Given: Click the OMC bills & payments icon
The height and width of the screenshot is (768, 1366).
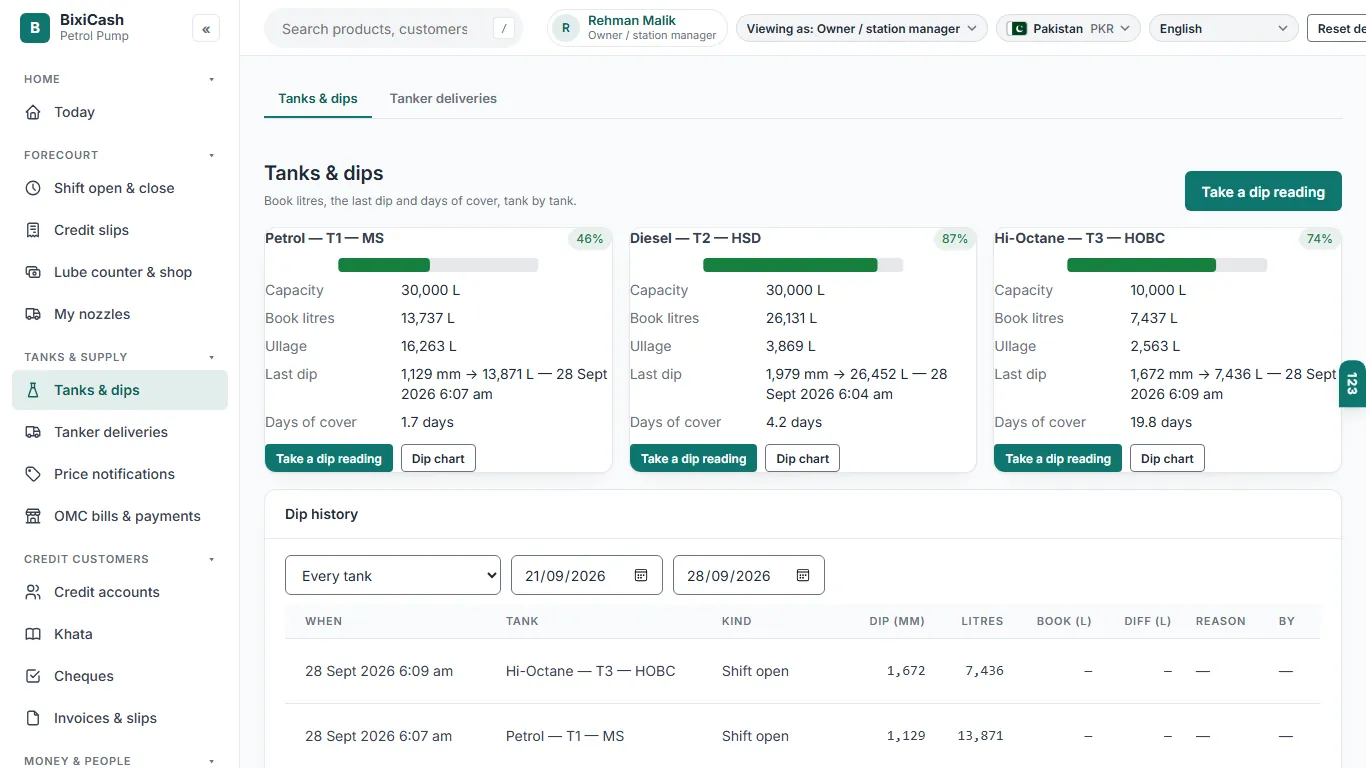Looking at the screenshot, I should [33, 516].
